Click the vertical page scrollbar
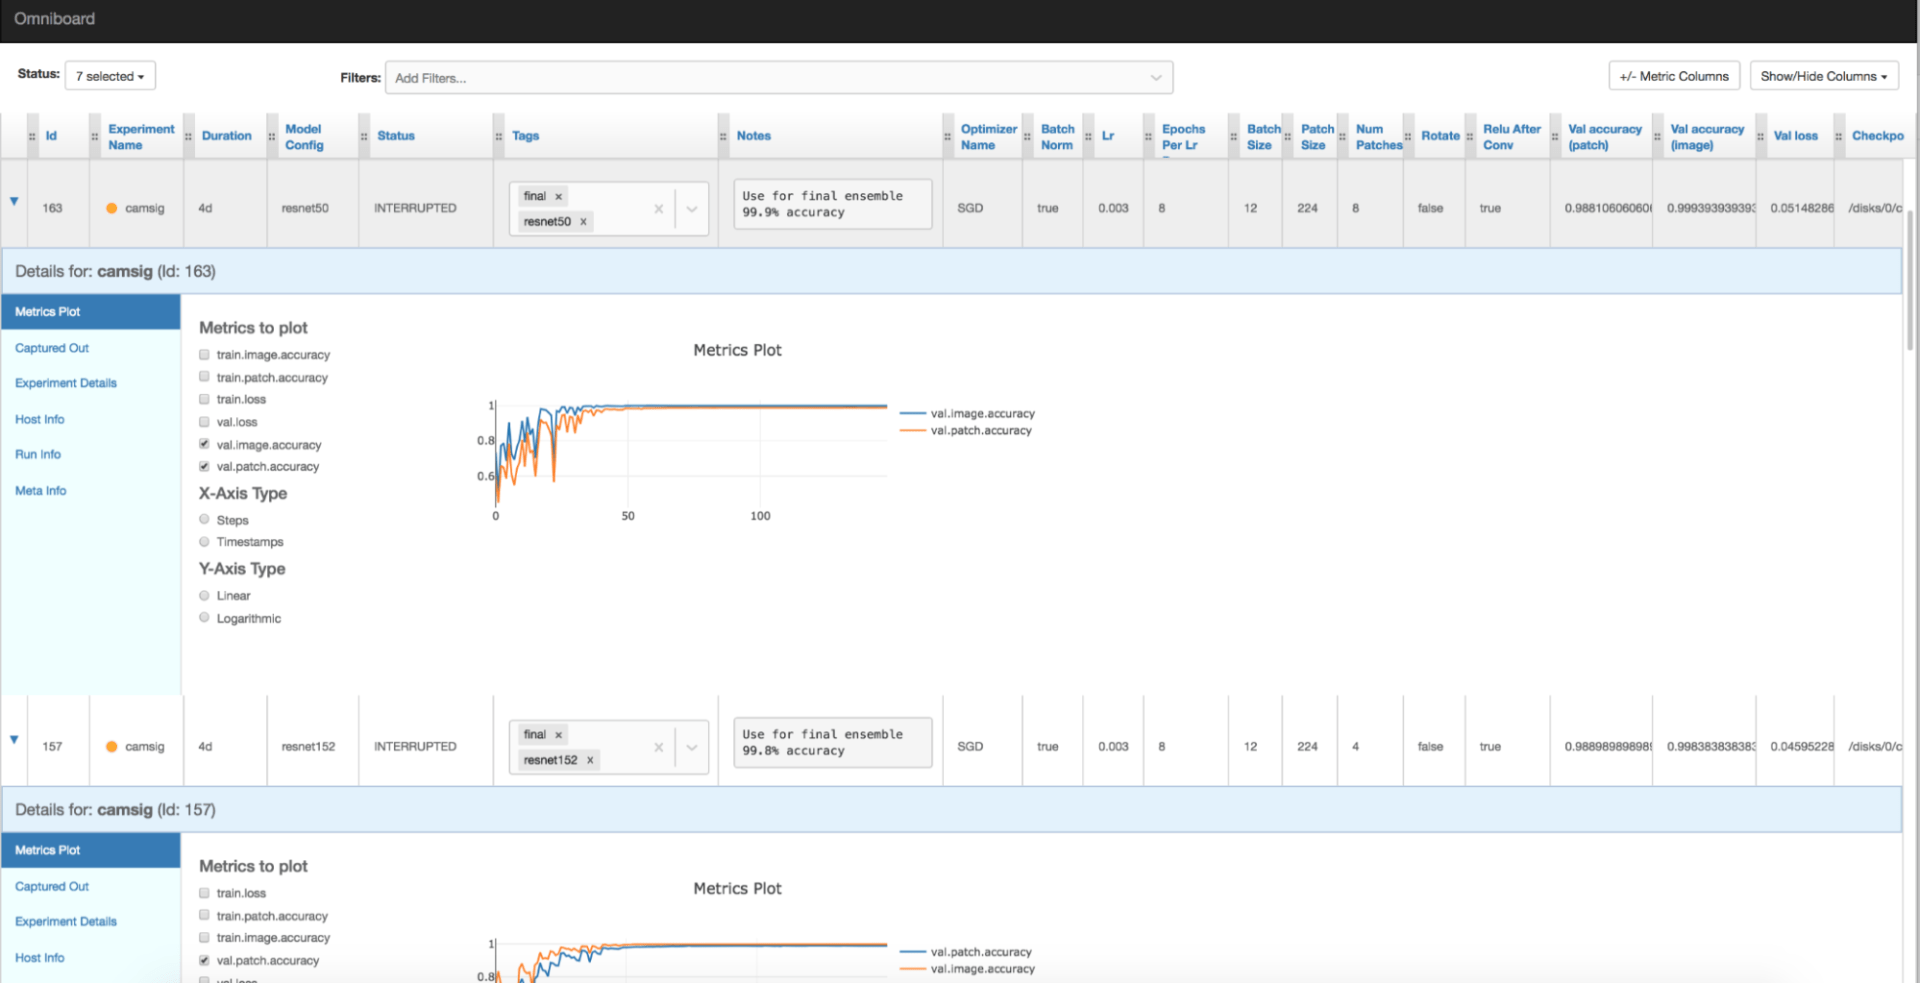Screen dimensions: 1920x983 (x=1910, y=280)
